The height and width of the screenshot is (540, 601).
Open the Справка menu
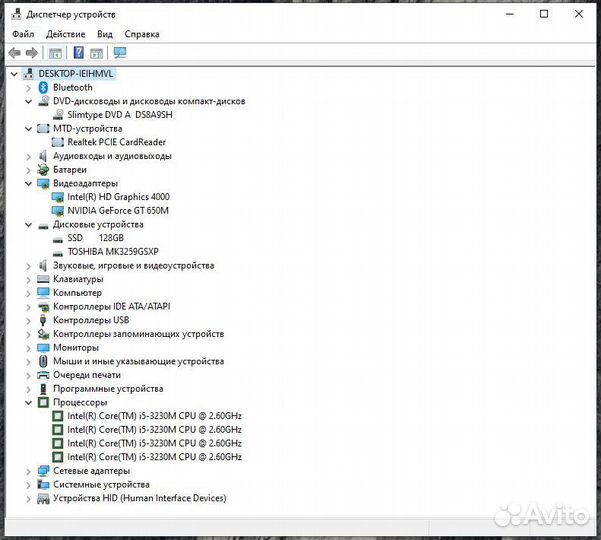pyautogui.click(x=142, y=34)
